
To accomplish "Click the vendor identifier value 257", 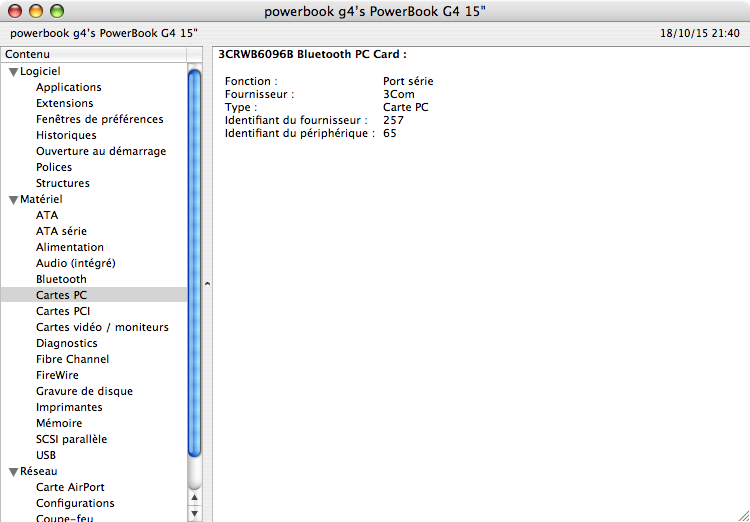I will click(393, 120).
